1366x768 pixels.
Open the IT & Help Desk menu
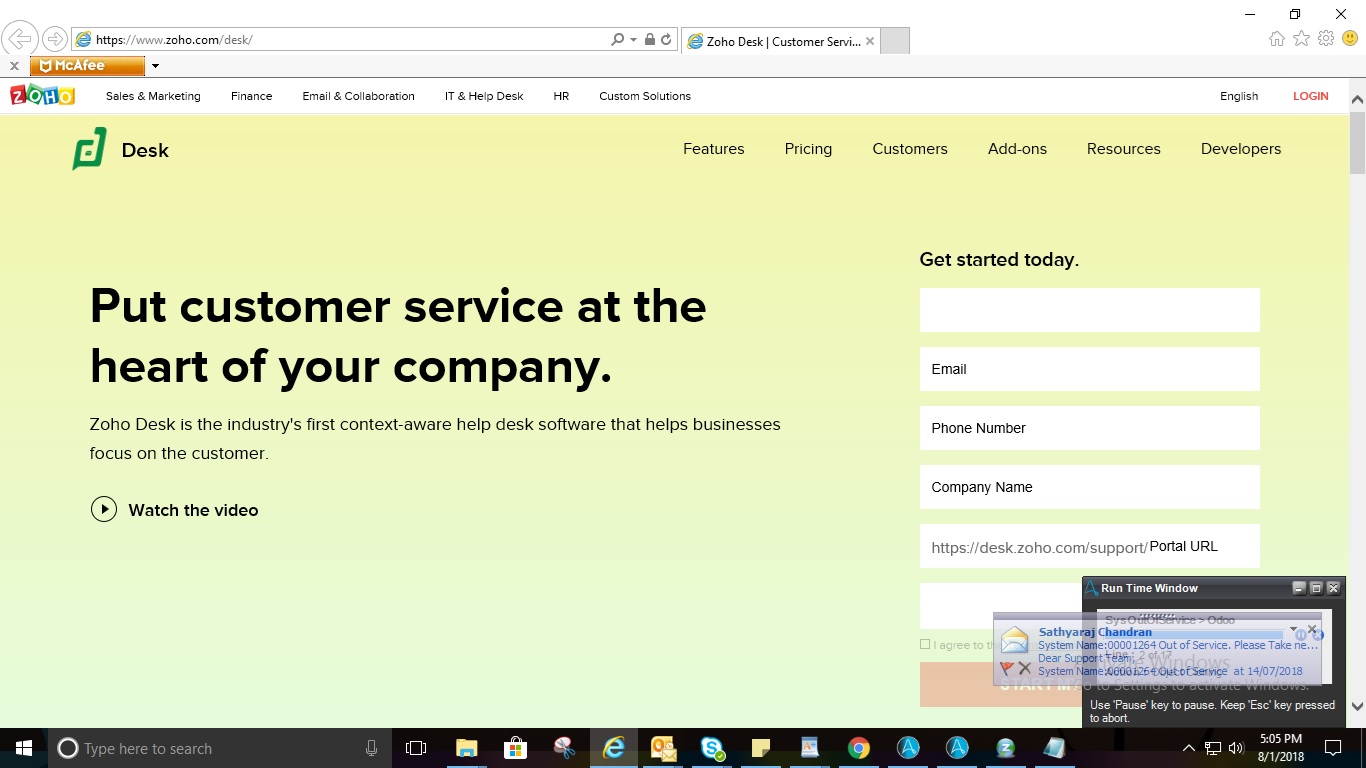(x=484, y=96)
